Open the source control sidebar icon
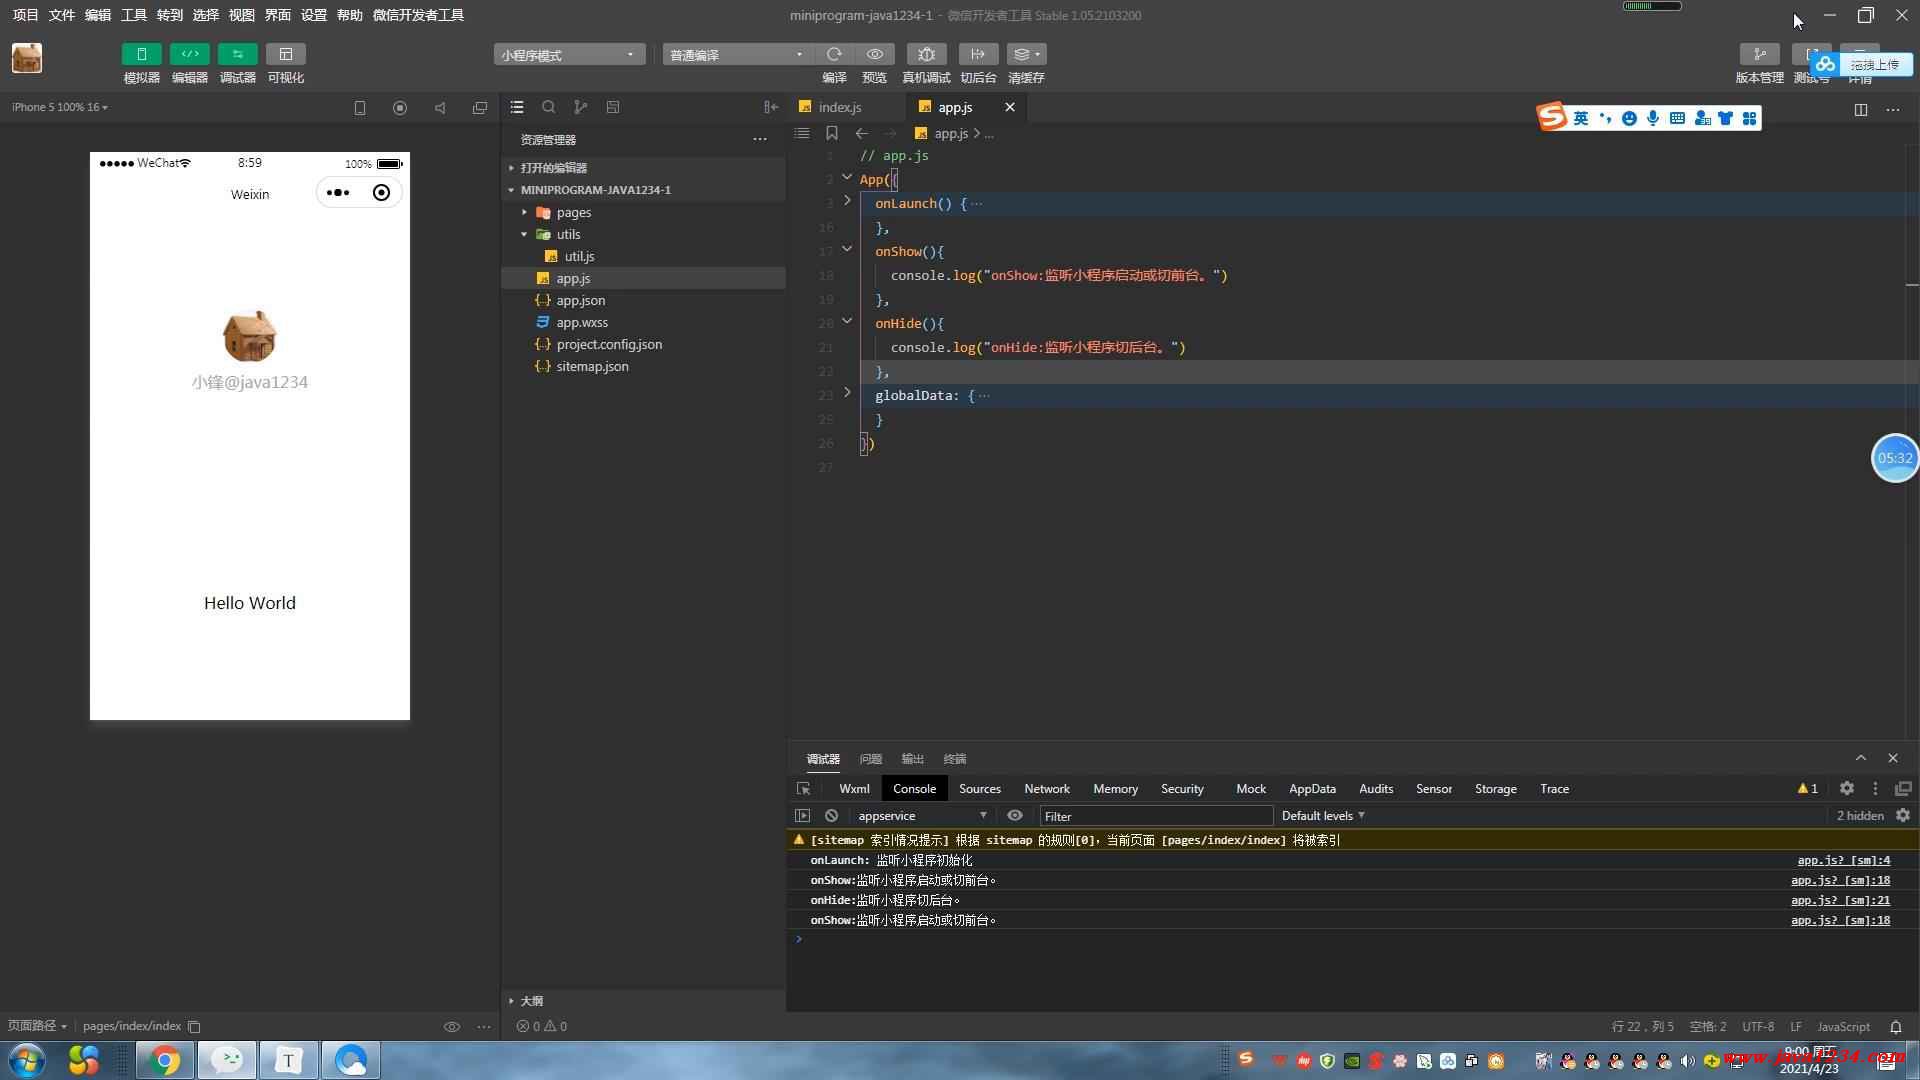Image resolution: width=1920 pixels, height=1080 pixels. pos(581,107)
